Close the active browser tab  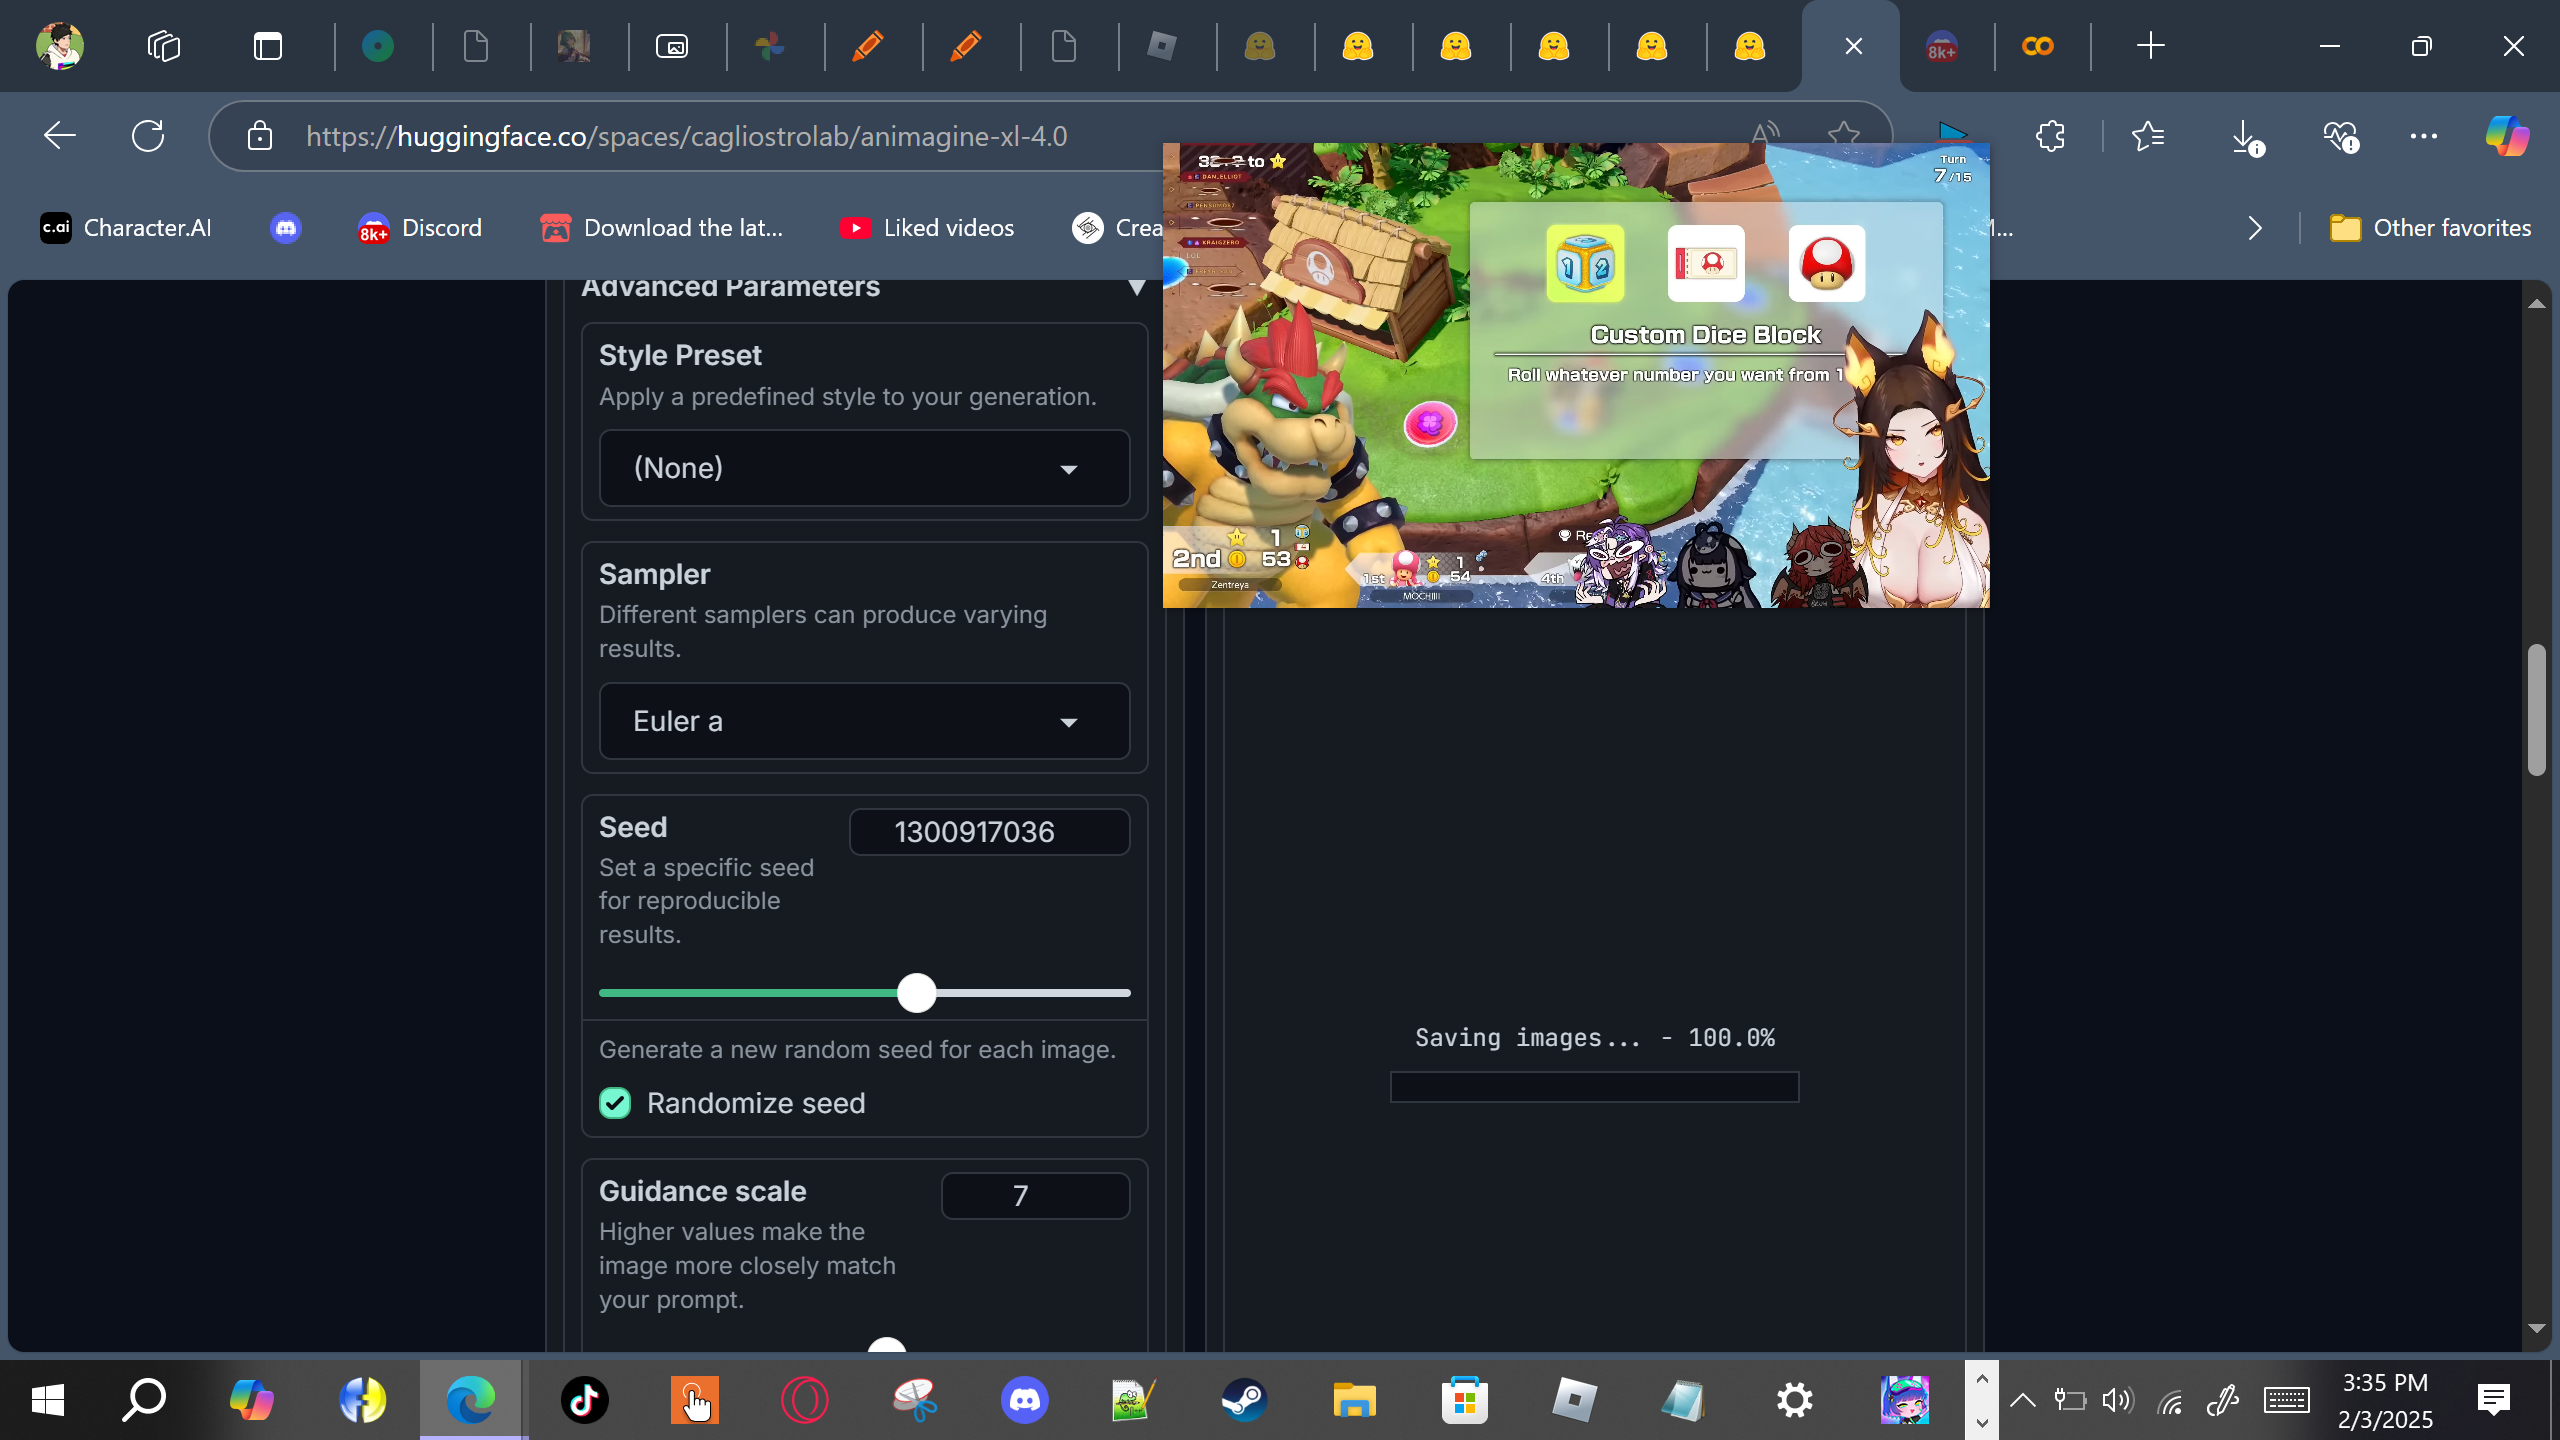coord(1853,46)
